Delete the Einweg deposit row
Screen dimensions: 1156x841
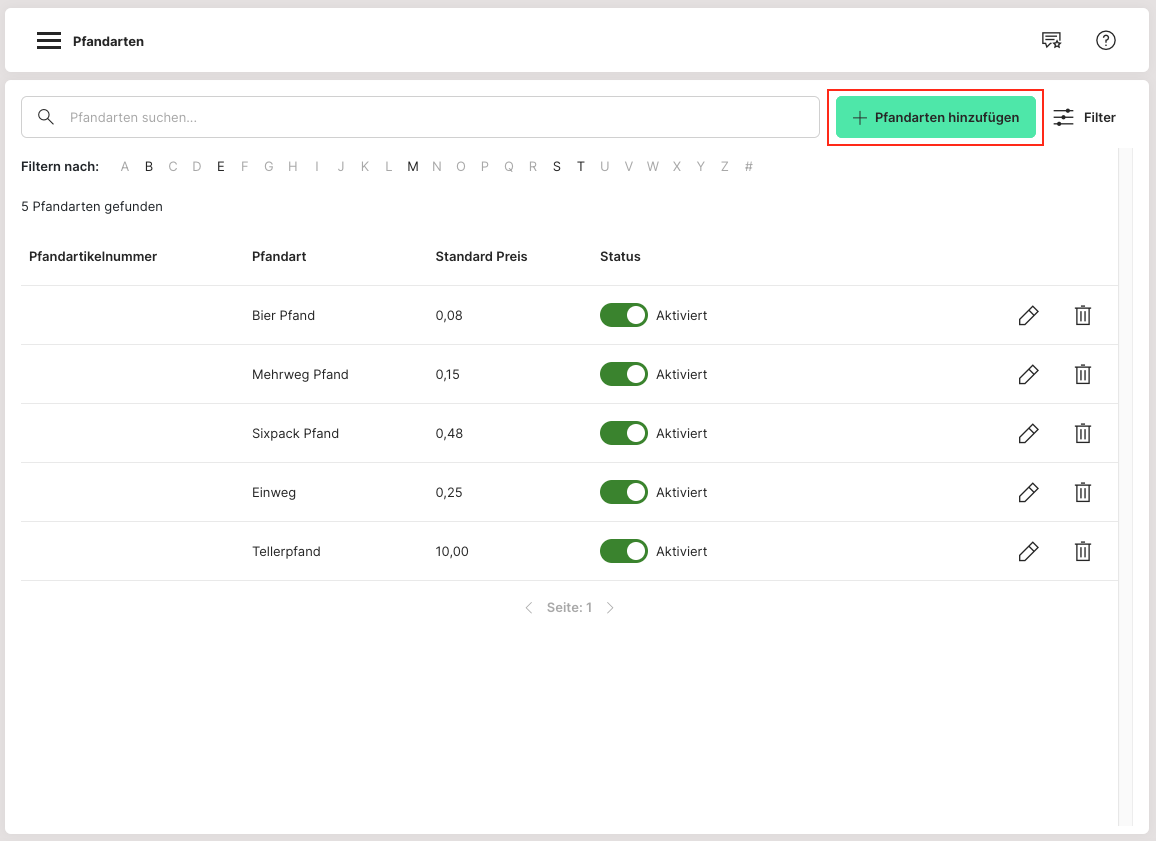pyautogui.click(x=1082, y=493)
